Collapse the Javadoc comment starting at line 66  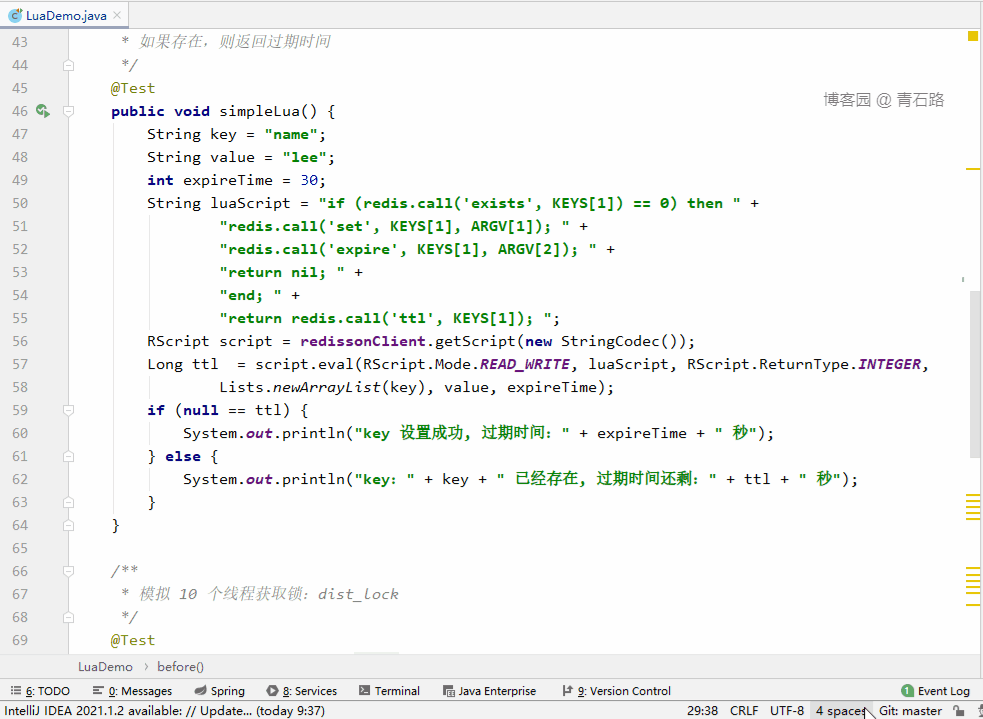[x=68, y=571]
